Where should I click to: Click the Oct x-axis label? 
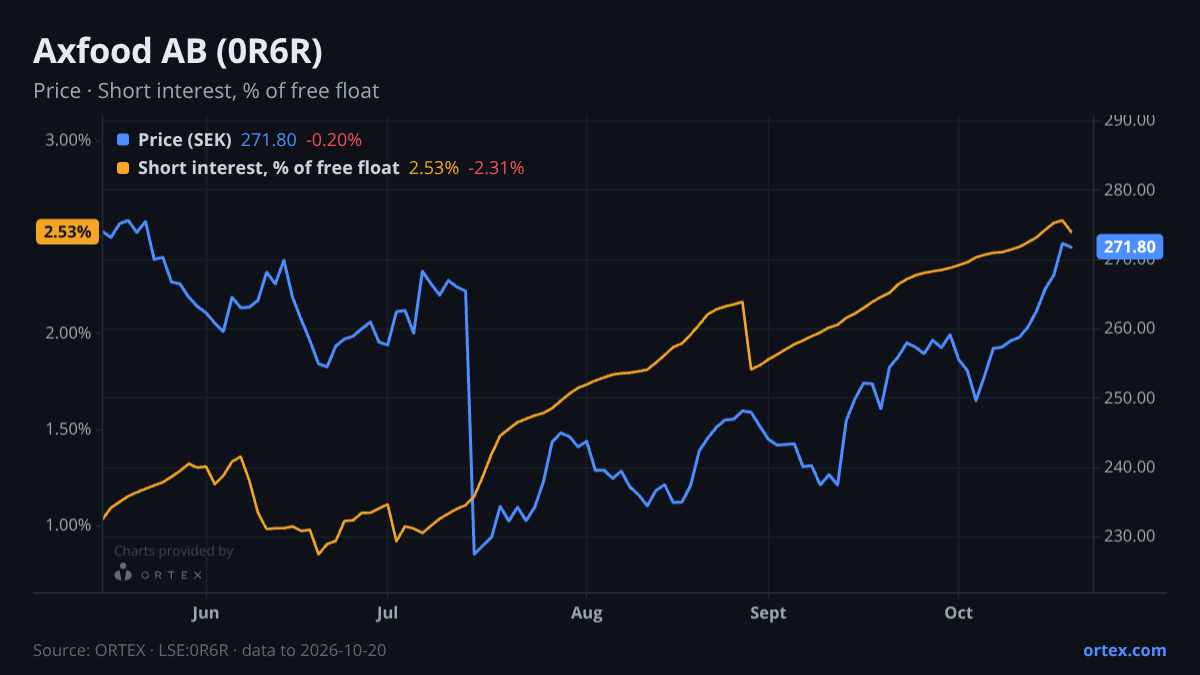click(x=959, y=613)
